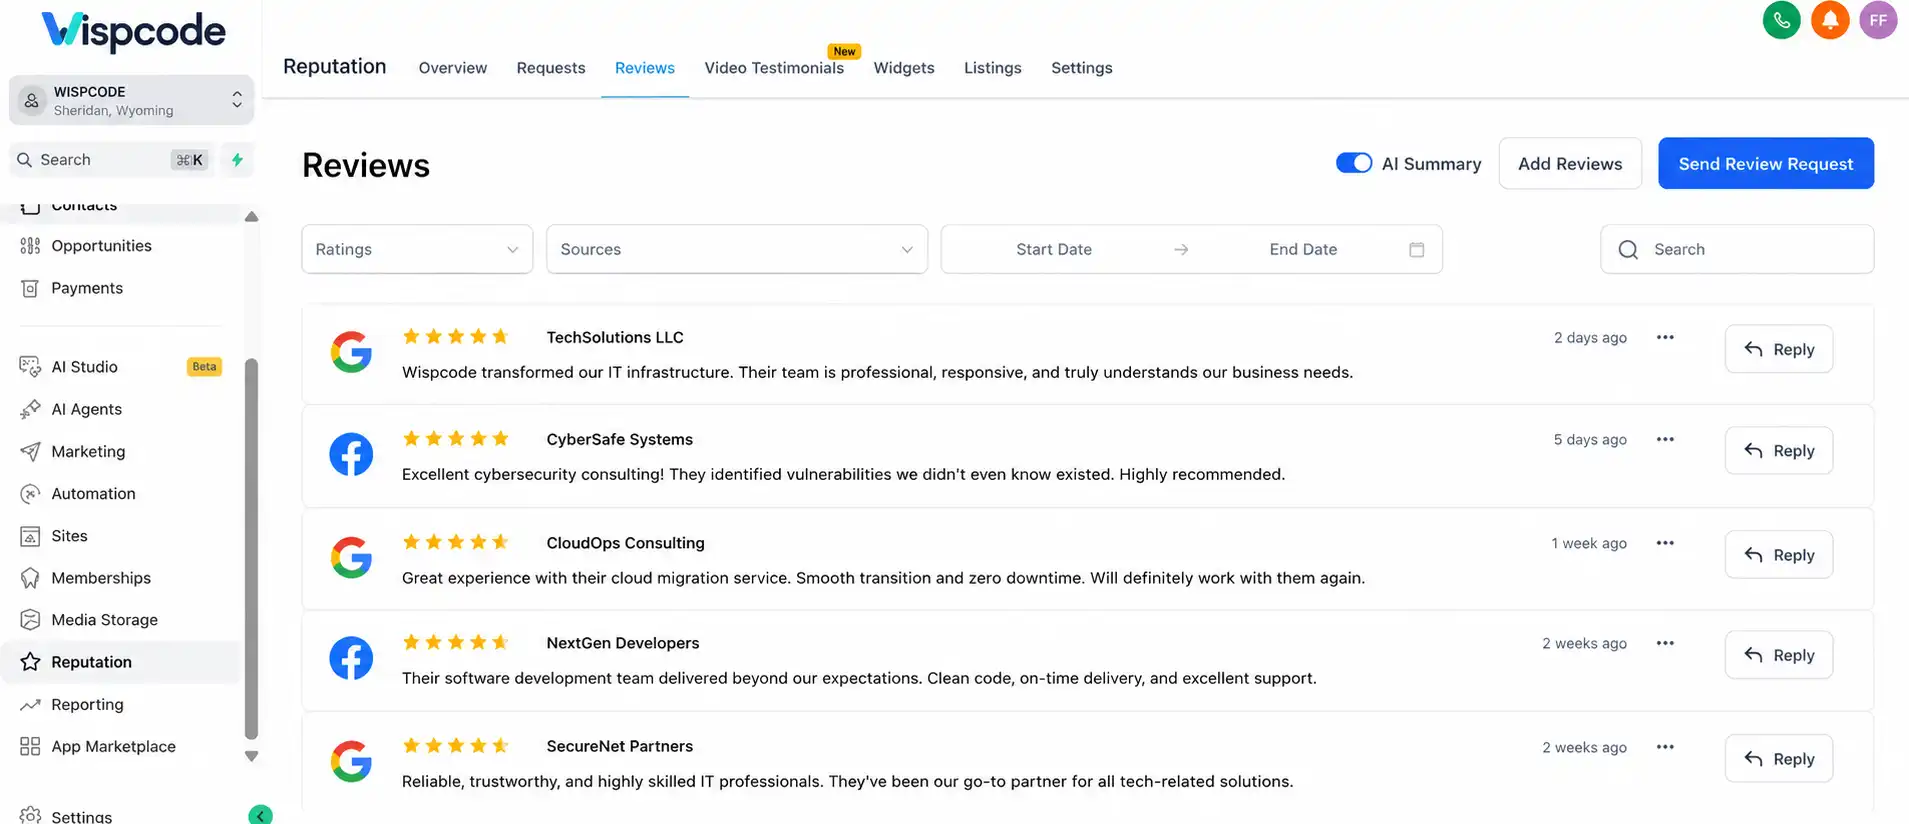Click the Wispcode logo
This screenshot has width=1909, height=824.
pos(133,31)
